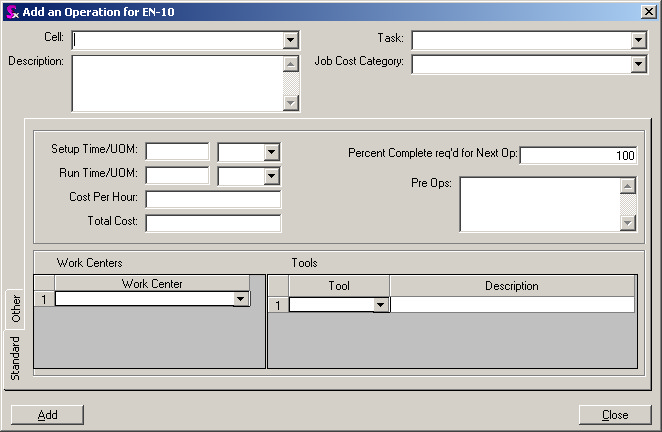
Task: Focus the Cost Per Hour field
Action: coord(213,199)
